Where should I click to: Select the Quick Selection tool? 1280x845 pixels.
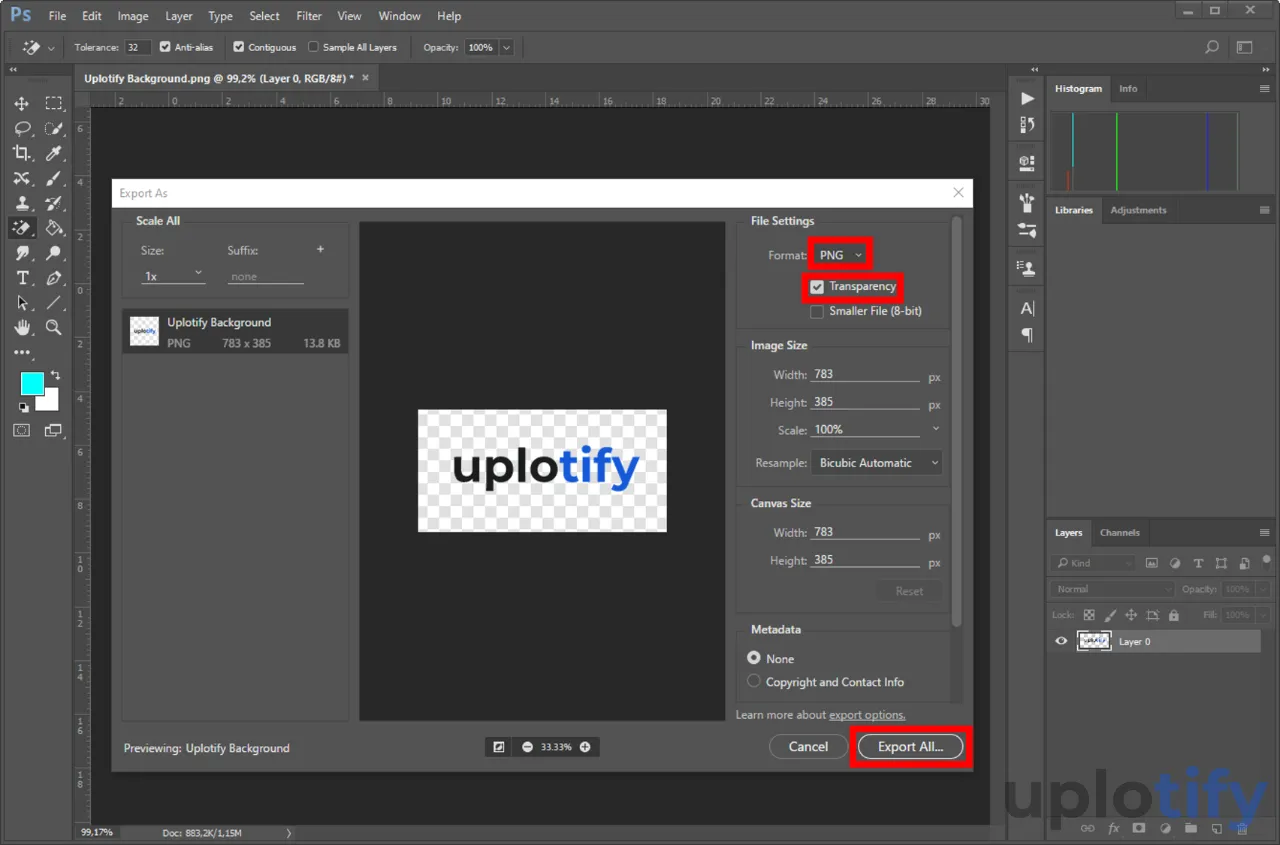[54, 129]
